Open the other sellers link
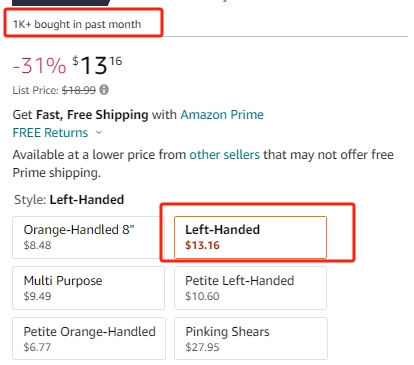Screen dimensions: 414x365 [x=224, y=155]
